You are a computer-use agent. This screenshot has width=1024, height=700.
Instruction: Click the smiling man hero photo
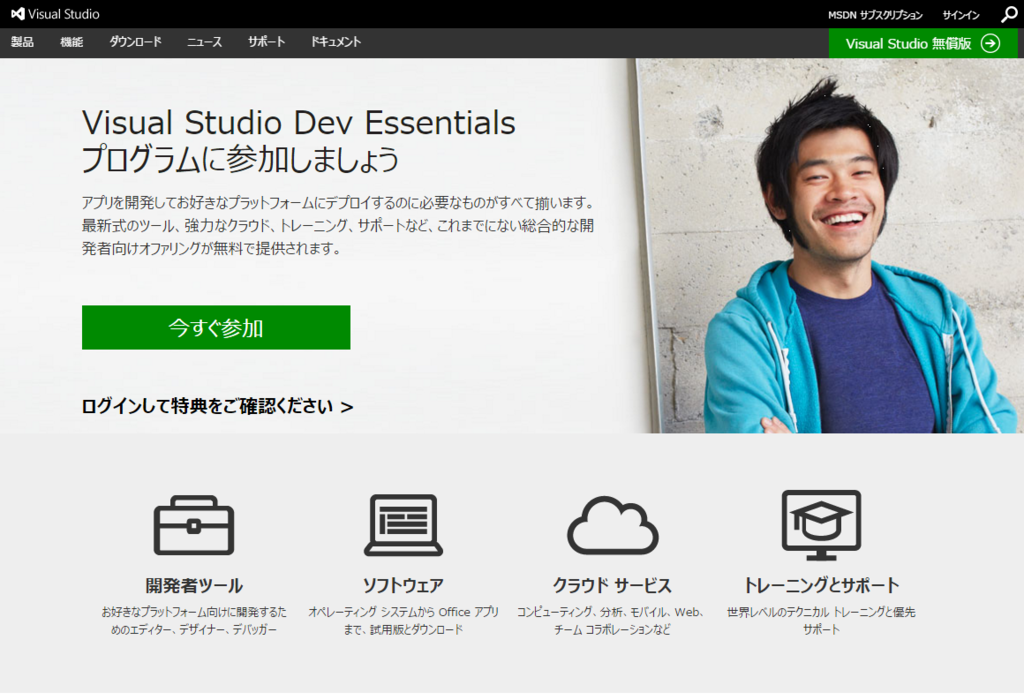tap(829, 246)
